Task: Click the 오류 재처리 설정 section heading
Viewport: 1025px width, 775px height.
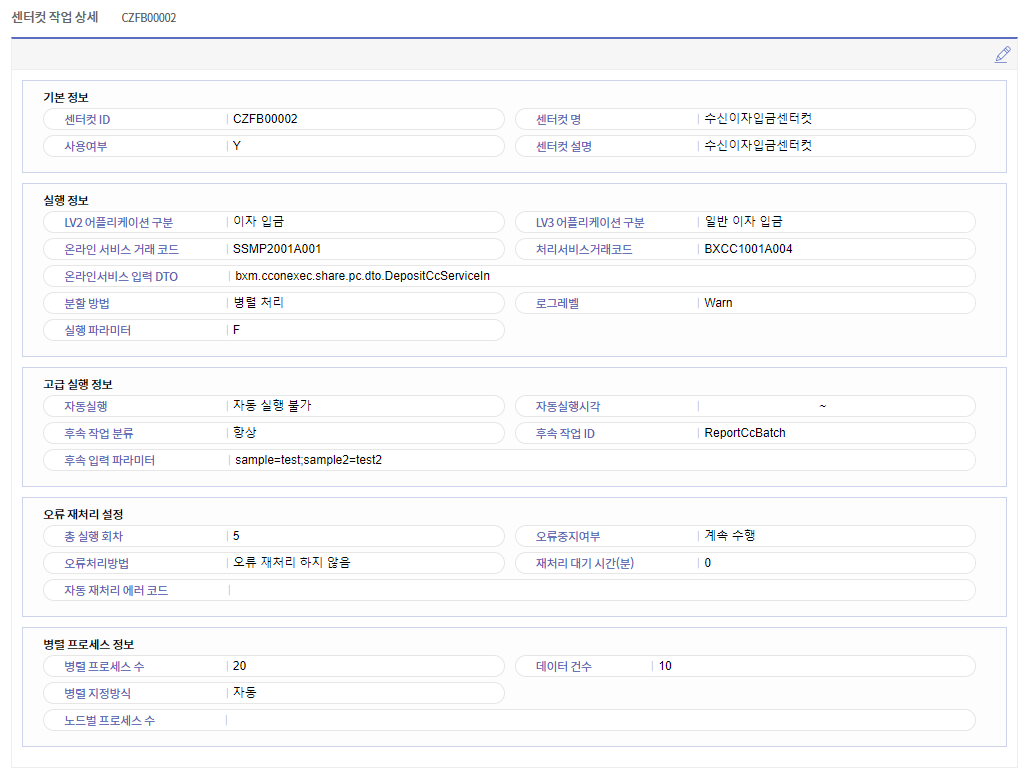Action: (x=83, y=514)
